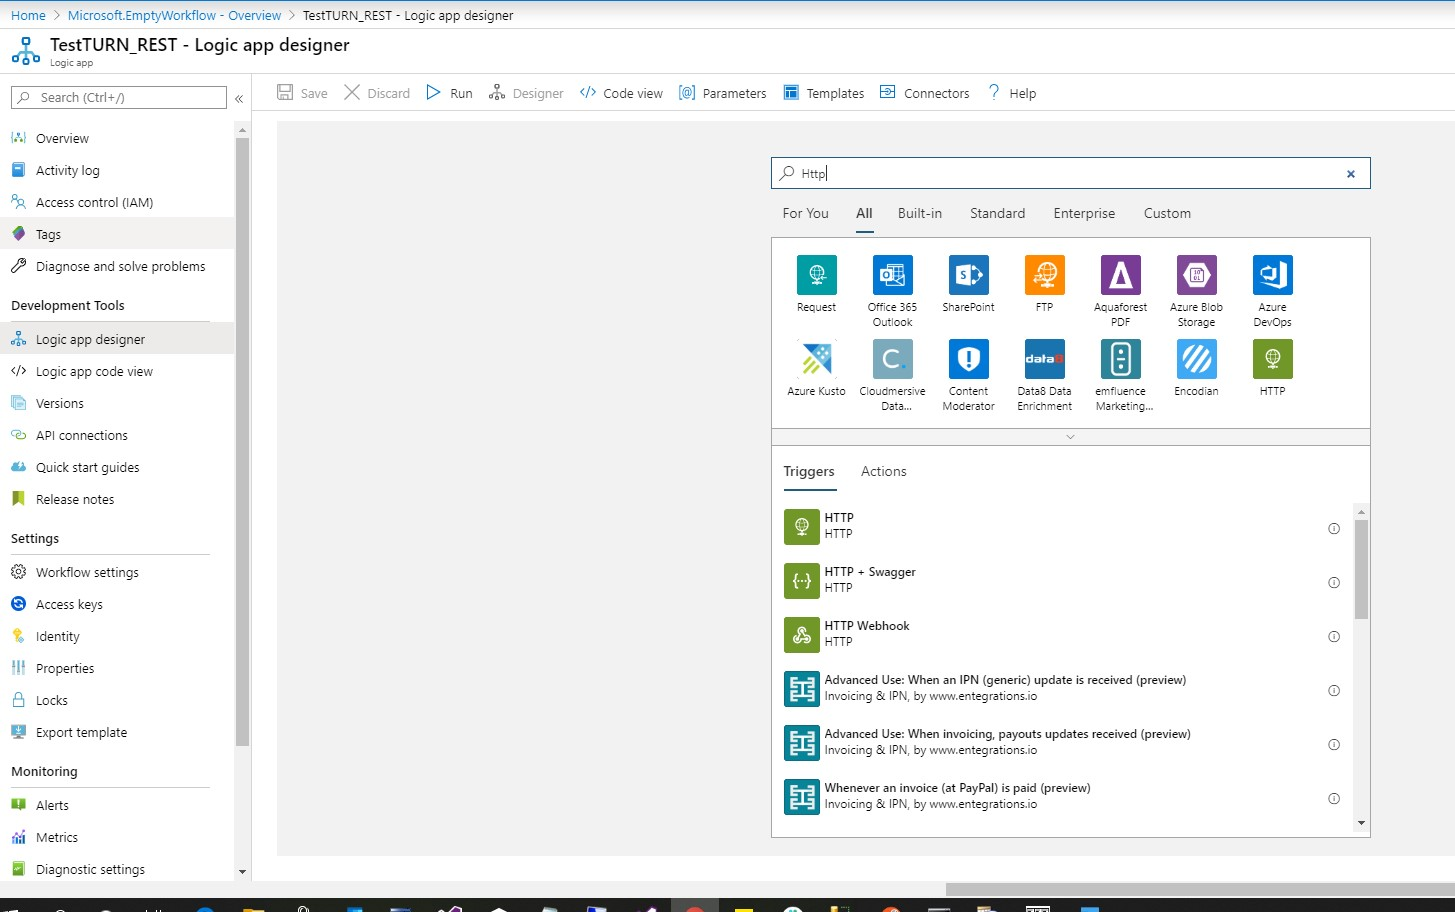Switch to the Enterprise tab
Viewport: 1455px width, 912px height.
point(1084,213)
